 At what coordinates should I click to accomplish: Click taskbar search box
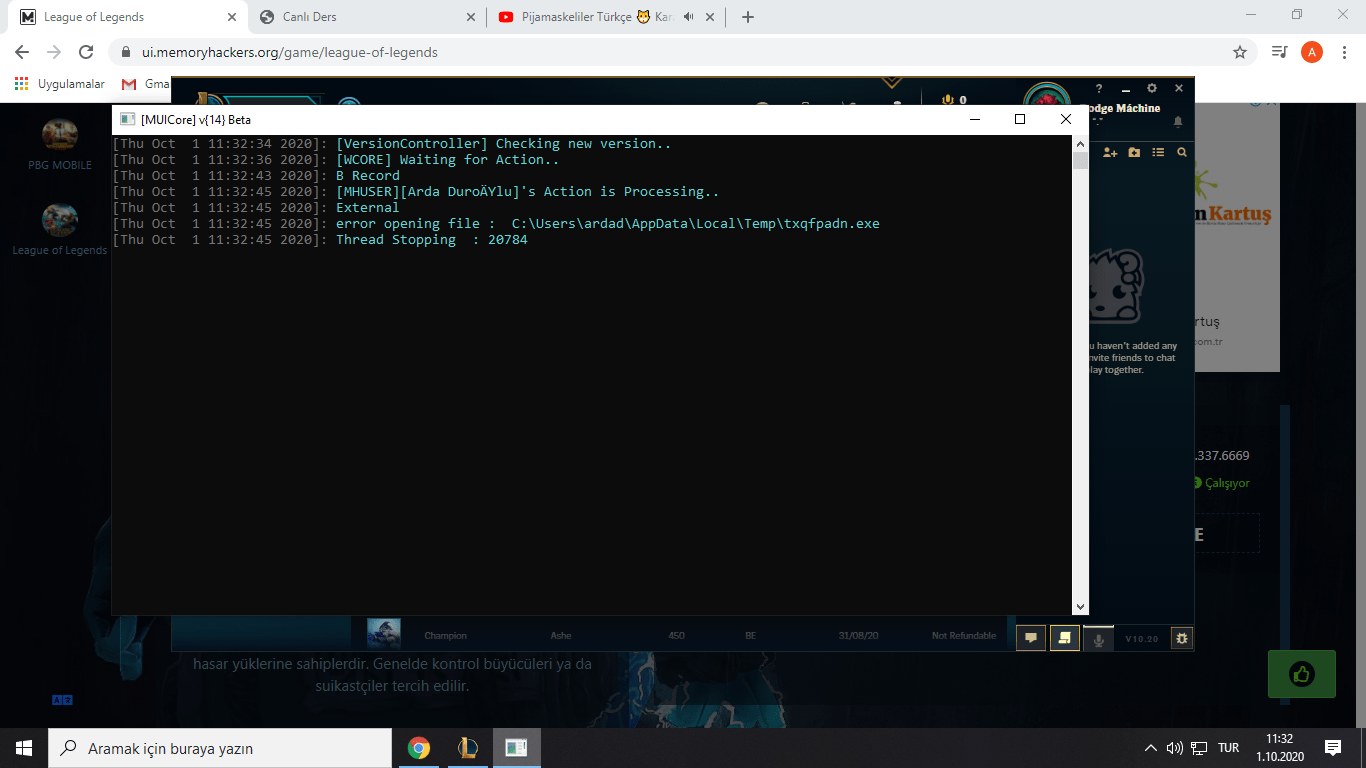(220, 748)
